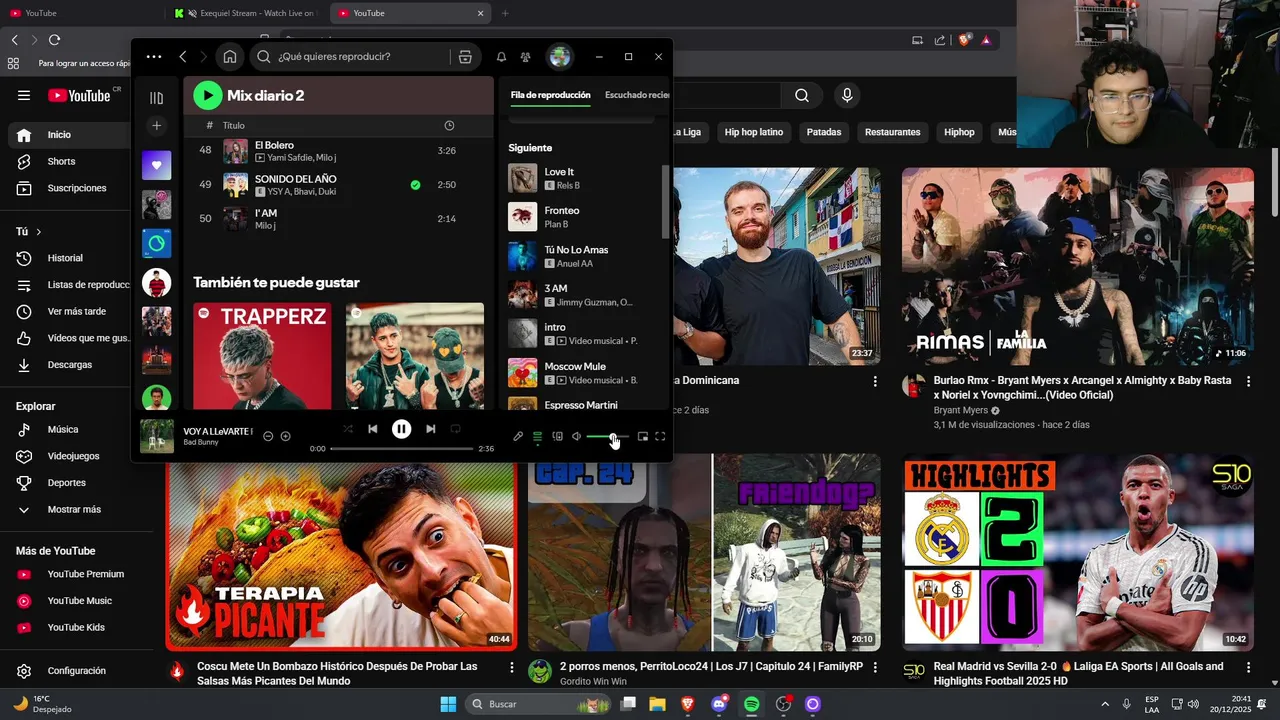Open Browse in Spotify's search bar
Viewport: 1280px width, 720px height.
pyautogui.click(x=465, y=57)
